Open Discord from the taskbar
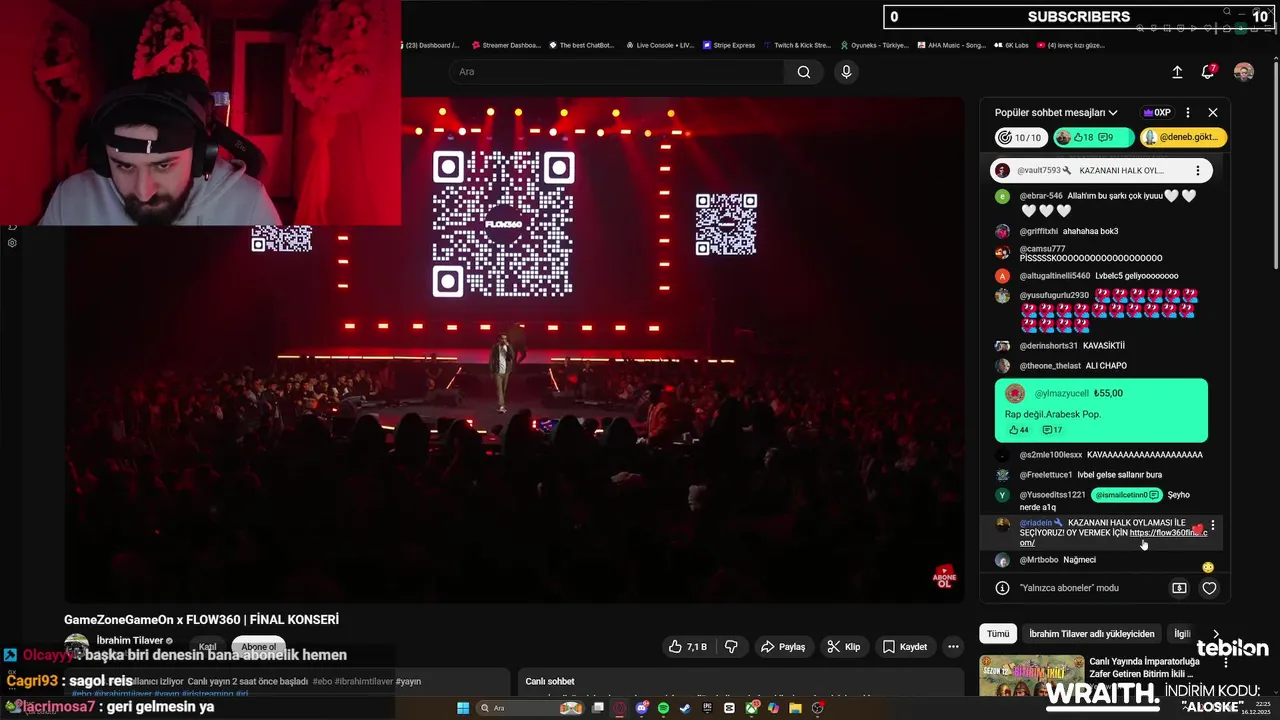1280x720 pixels. tap(641, 708)
